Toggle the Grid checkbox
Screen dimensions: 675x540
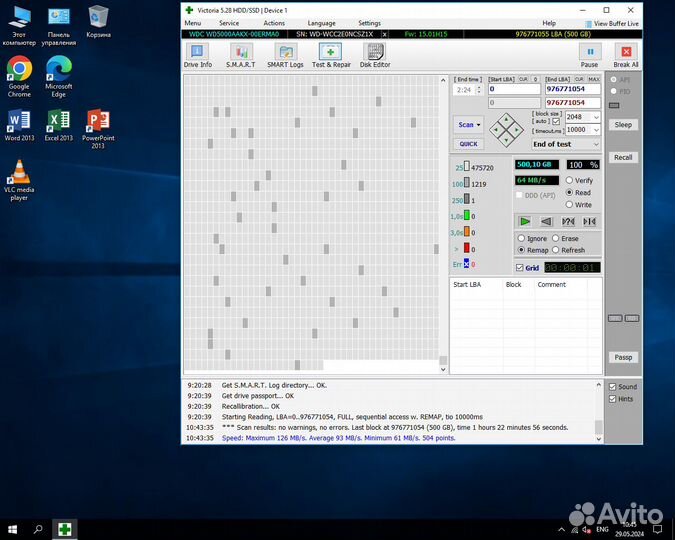(520, 268)
